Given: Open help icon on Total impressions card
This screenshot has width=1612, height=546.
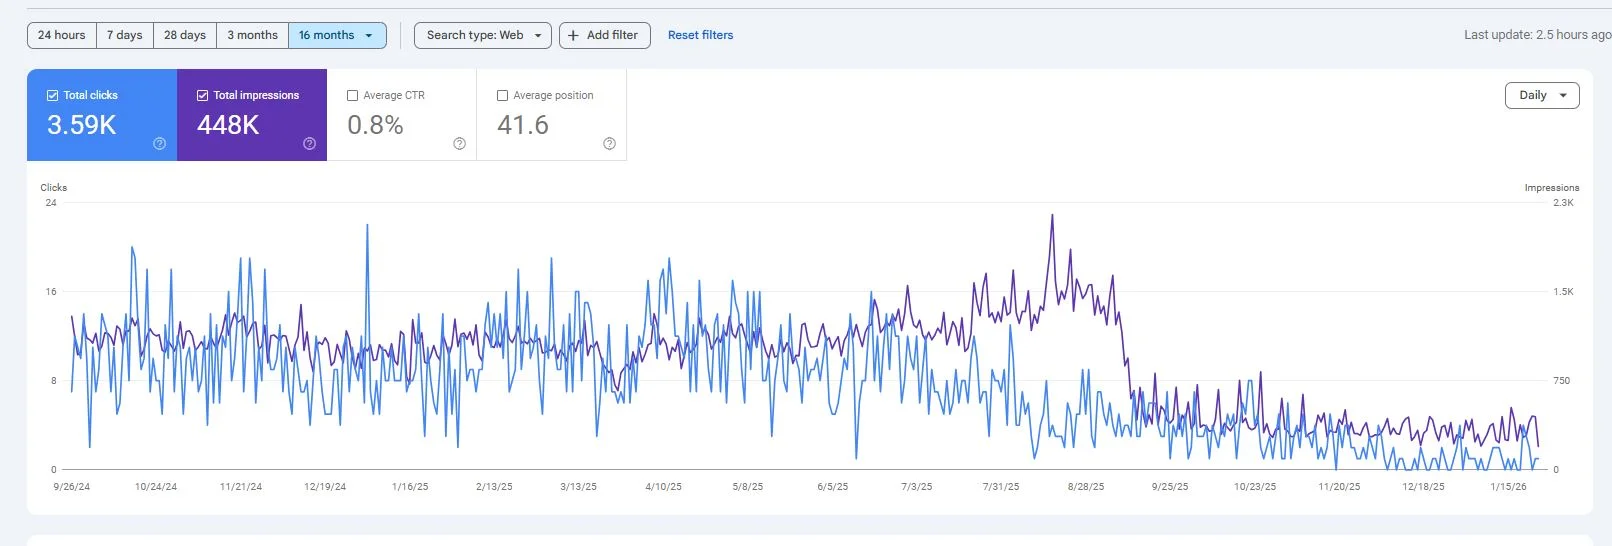Looking at the screenshot, I should 309,144.
